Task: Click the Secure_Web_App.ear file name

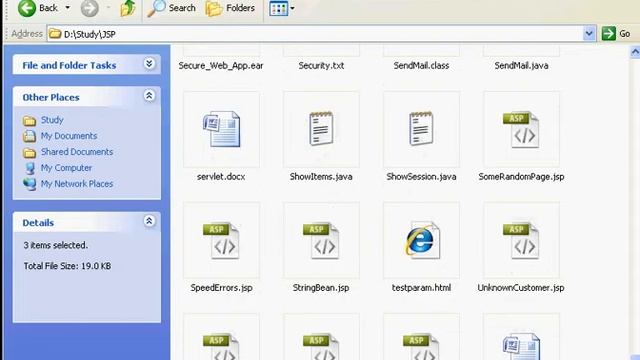Action: (x=221, y=66)
